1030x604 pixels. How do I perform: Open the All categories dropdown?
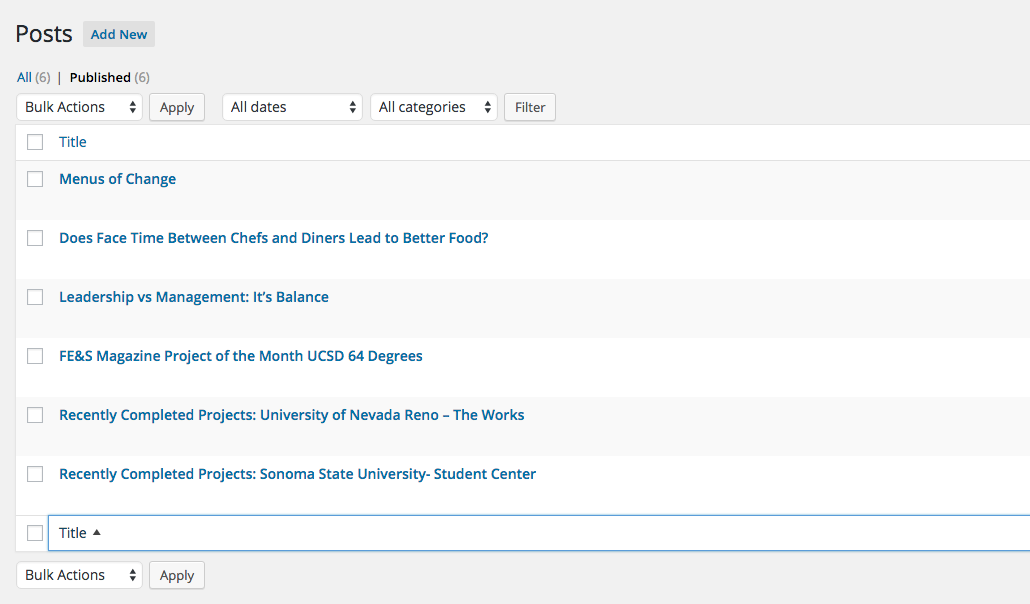pyautogui.click(x=433, y=107)
